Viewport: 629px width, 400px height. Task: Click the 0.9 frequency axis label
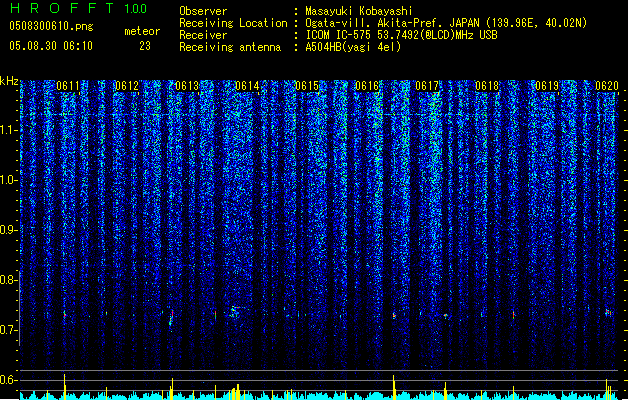9,230
